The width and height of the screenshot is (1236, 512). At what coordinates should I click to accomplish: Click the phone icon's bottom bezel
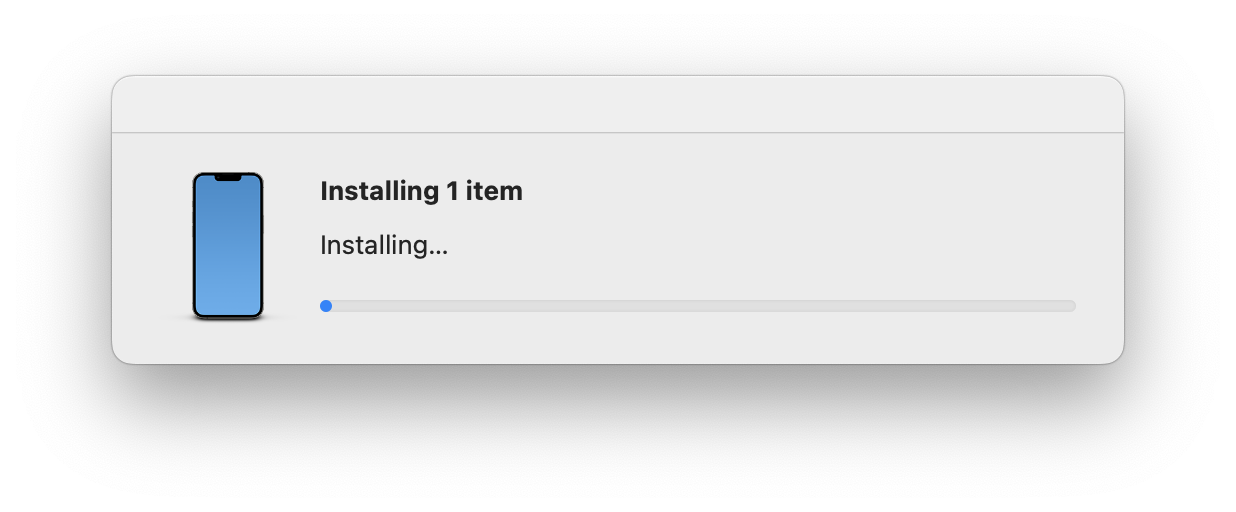[x=228, y=317]
